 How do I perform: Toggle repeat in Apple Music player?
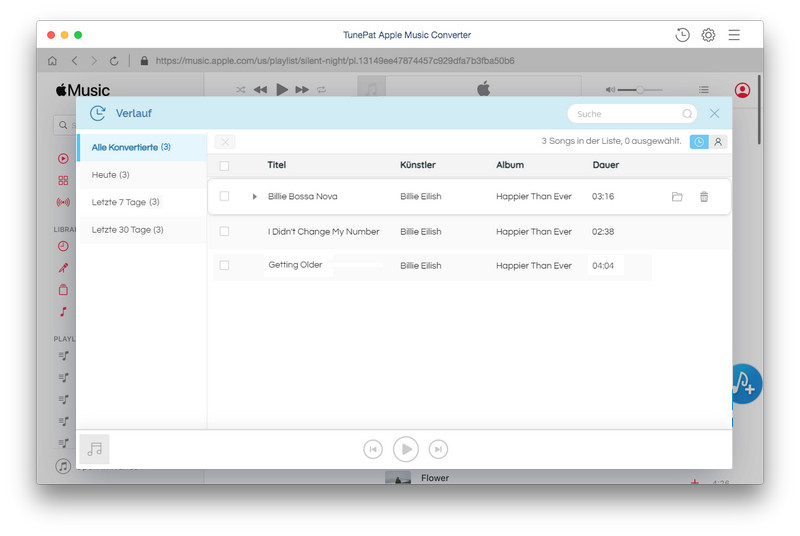pyautogui.click(x=321, y=90)
